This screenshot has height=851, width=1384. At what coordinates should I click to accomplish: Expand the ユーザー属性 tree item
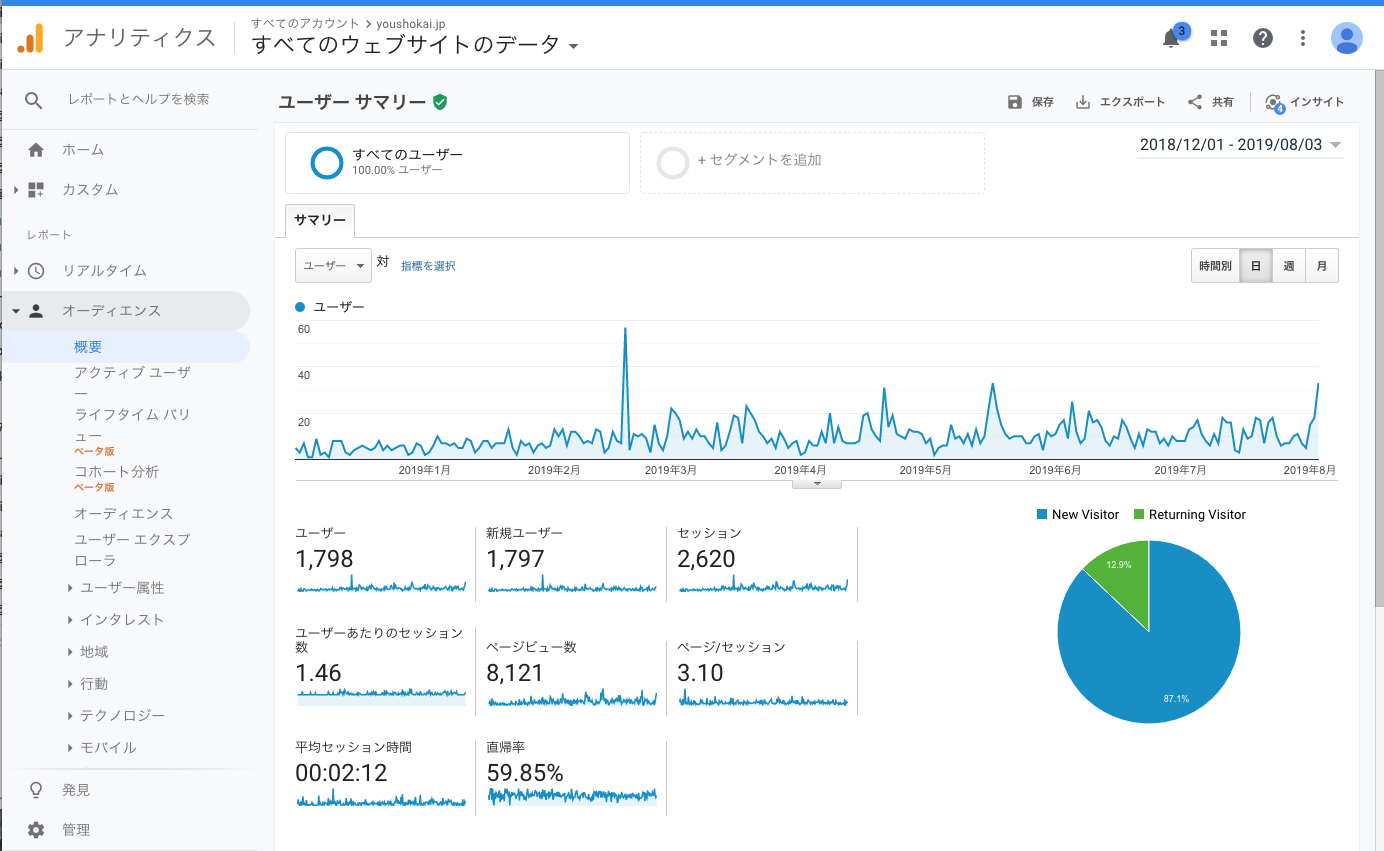[122, 588]
